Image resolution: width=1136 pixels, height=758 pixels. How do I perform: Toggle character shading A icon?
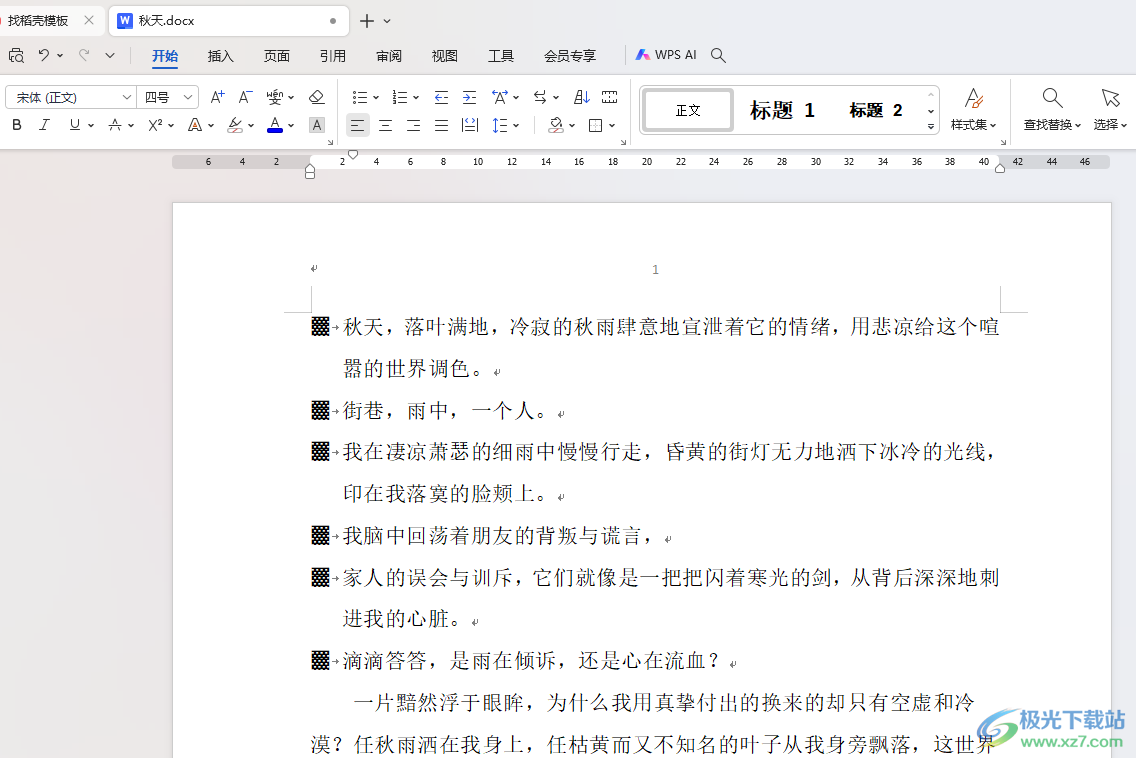point(317,125)
